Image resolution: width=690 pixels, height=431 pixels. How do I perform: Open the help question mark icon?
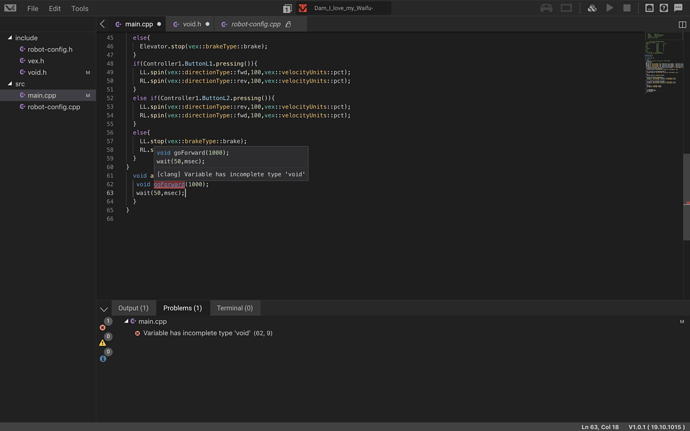[664, 8]
